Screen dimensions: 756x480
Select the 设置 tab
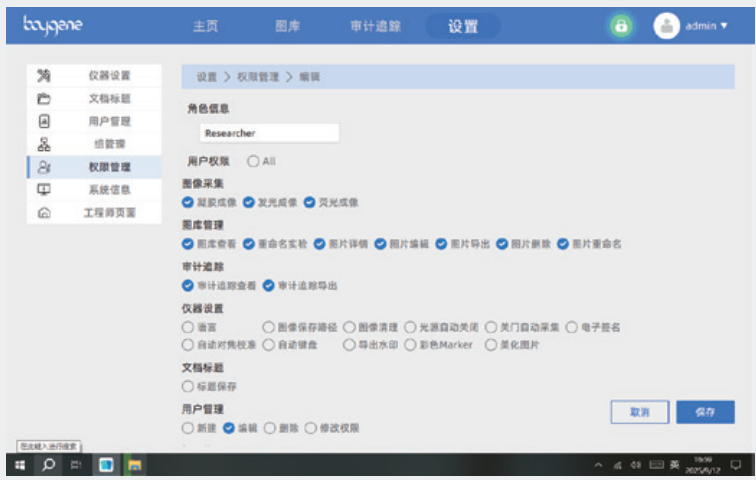point(463,26)
